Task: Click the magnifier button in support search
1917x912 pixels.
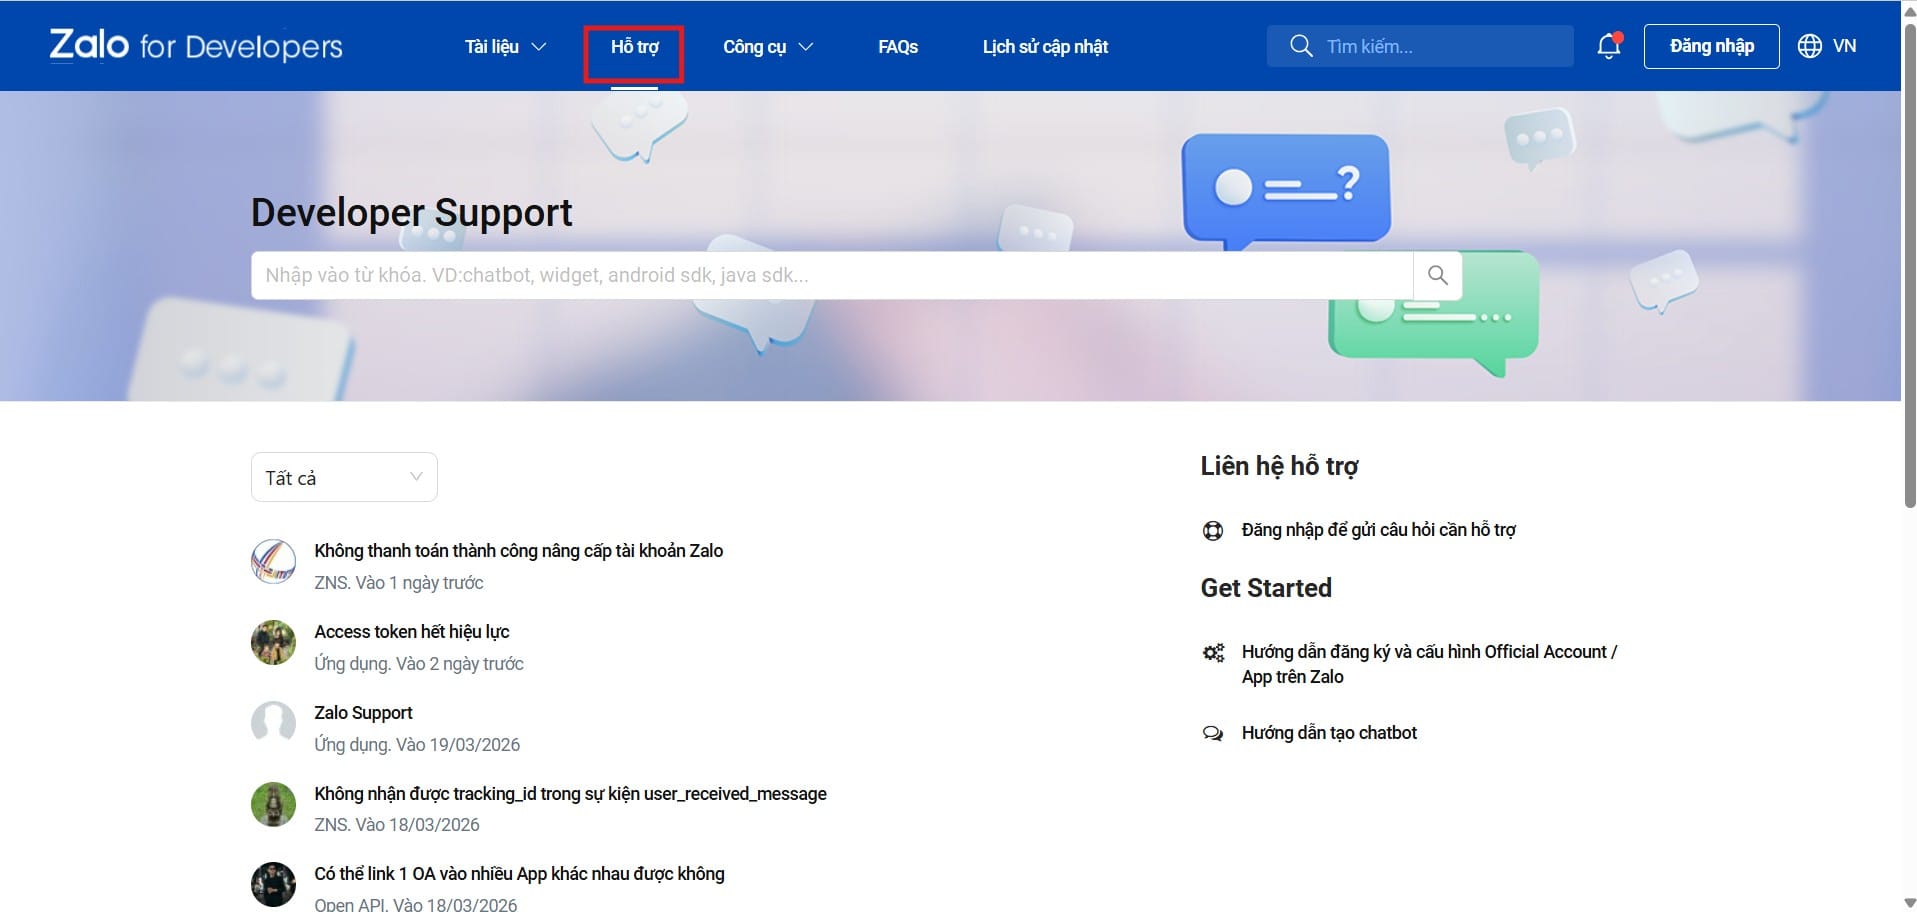Action: click(x=1437, y=275)
